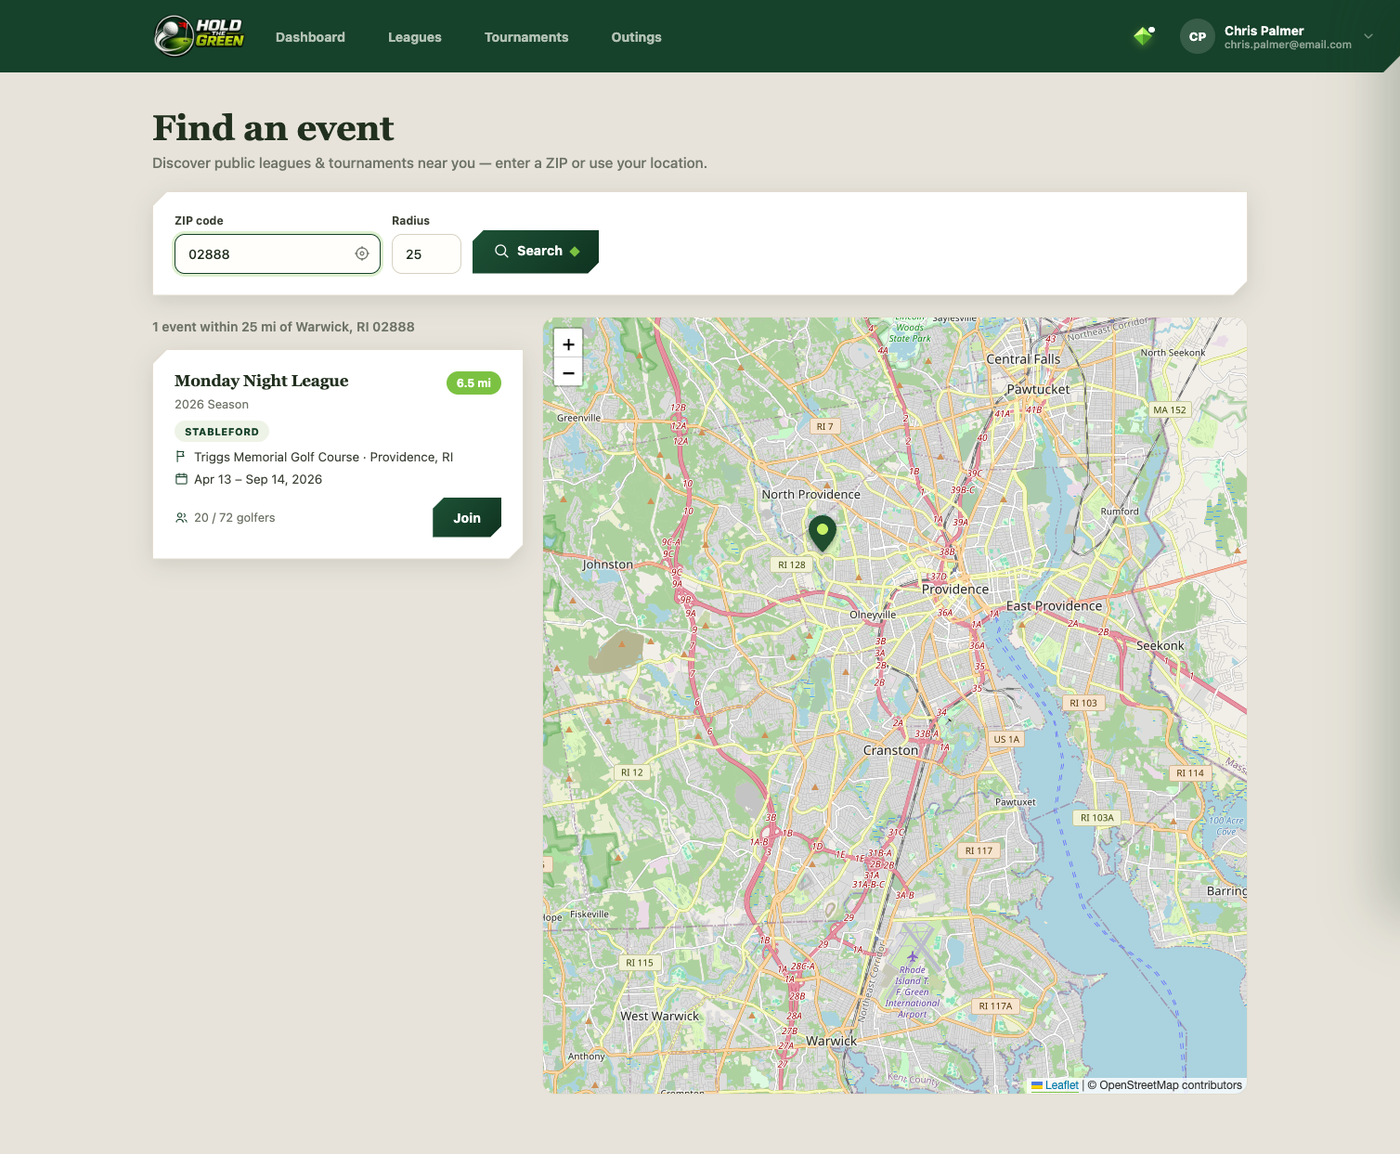This screenshot has width=1400, height=1154.
Task: Click the 6.5 mi distance badge
Action: click(x=473, y=383)
